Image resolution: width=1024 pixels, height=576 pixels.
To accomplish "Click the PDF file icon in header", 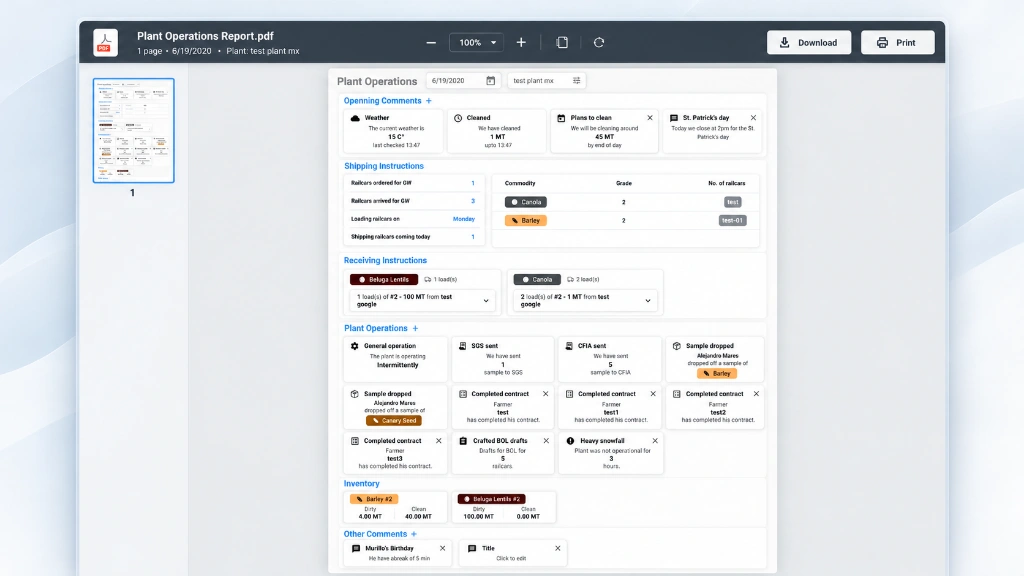I will pyautogui.click(x=105, y=42).
